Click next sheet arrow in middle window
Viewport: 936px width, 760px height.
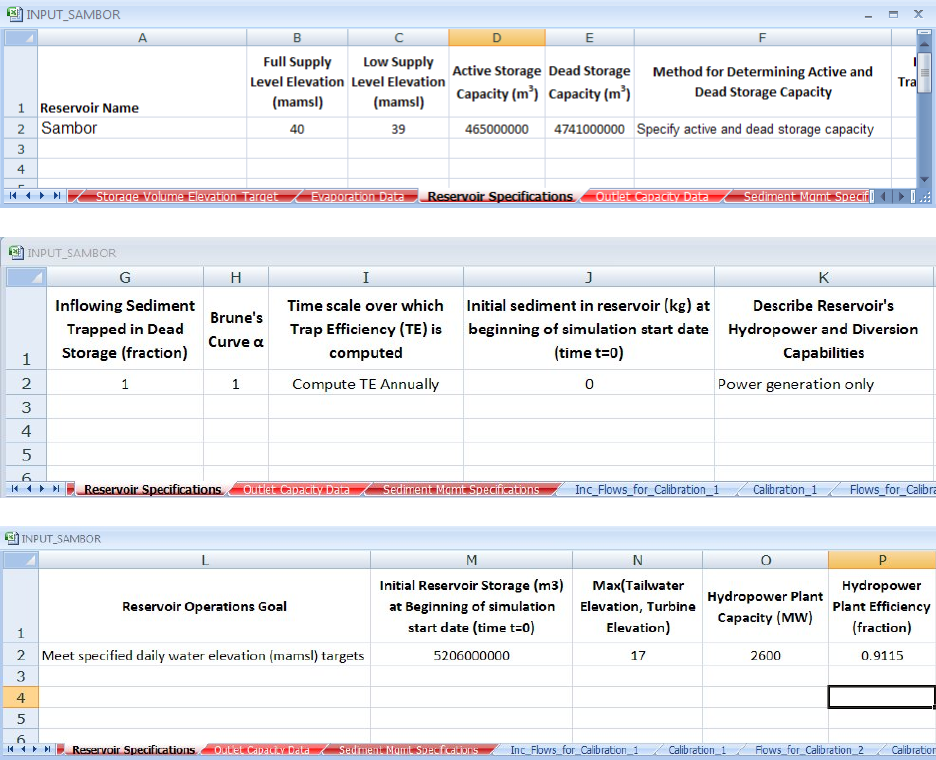tap(42, 488)
